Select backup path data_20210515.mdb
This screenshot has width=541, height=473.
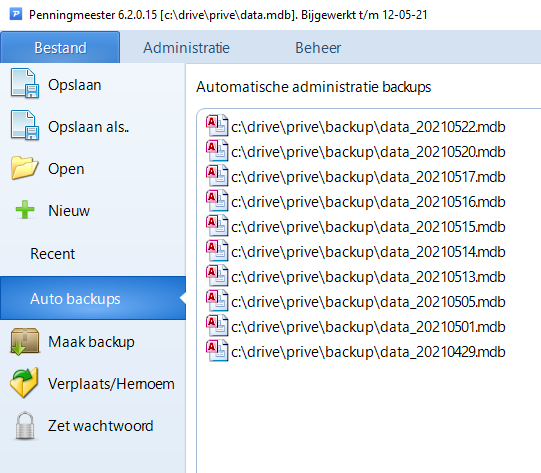[x=368, y=227]
